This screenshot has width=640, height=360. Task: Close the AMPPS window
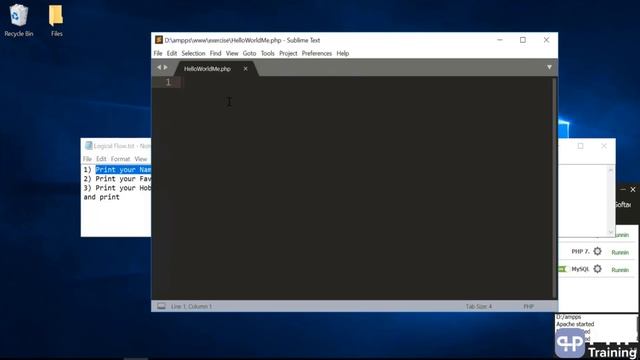(x=633, y=190)
